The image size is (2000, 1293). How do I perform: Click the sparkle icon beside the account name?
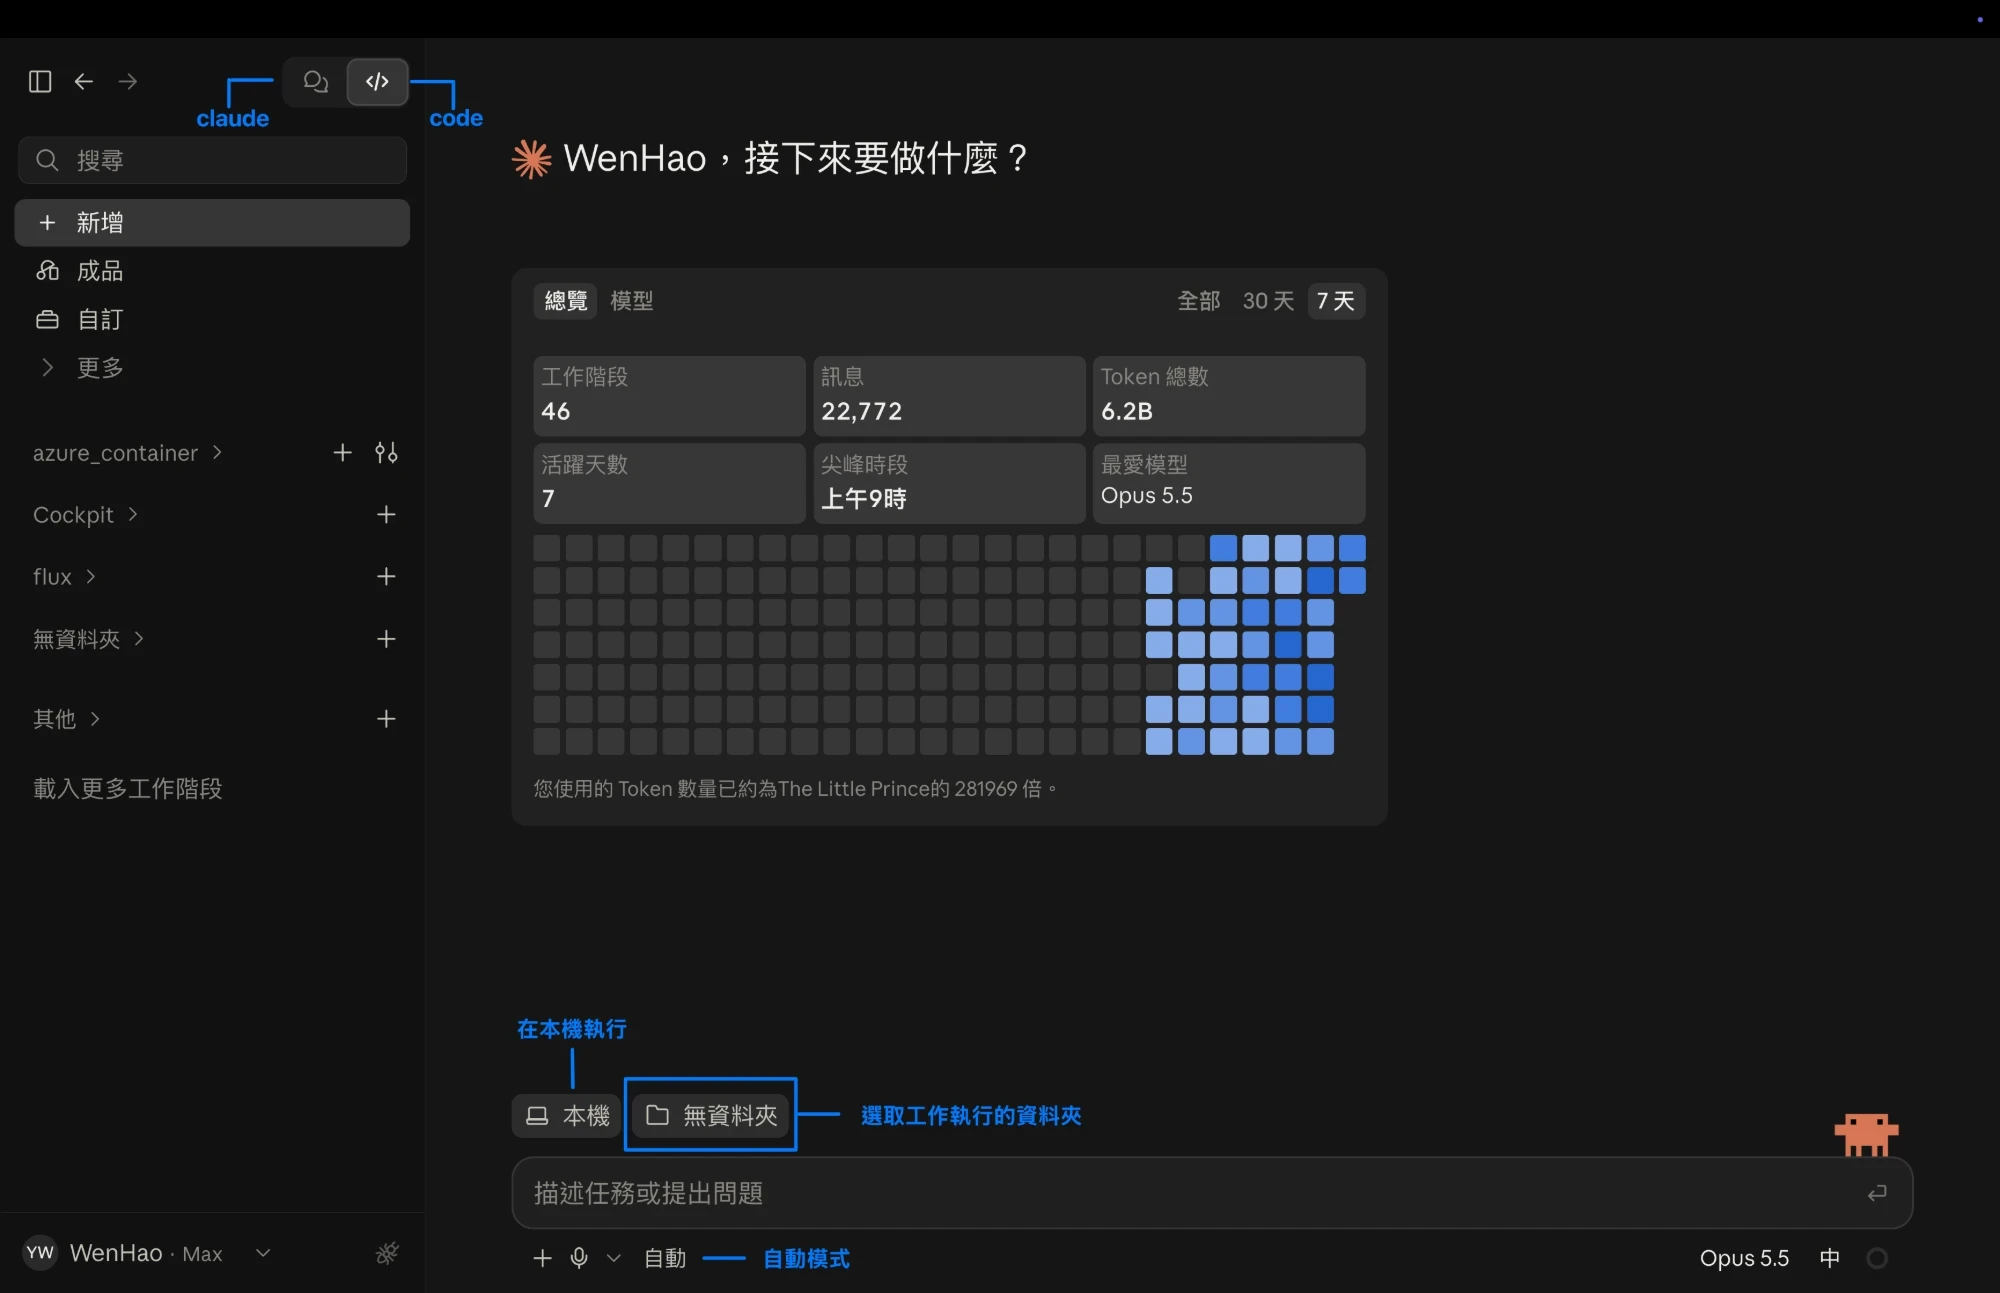(387, 1253)
